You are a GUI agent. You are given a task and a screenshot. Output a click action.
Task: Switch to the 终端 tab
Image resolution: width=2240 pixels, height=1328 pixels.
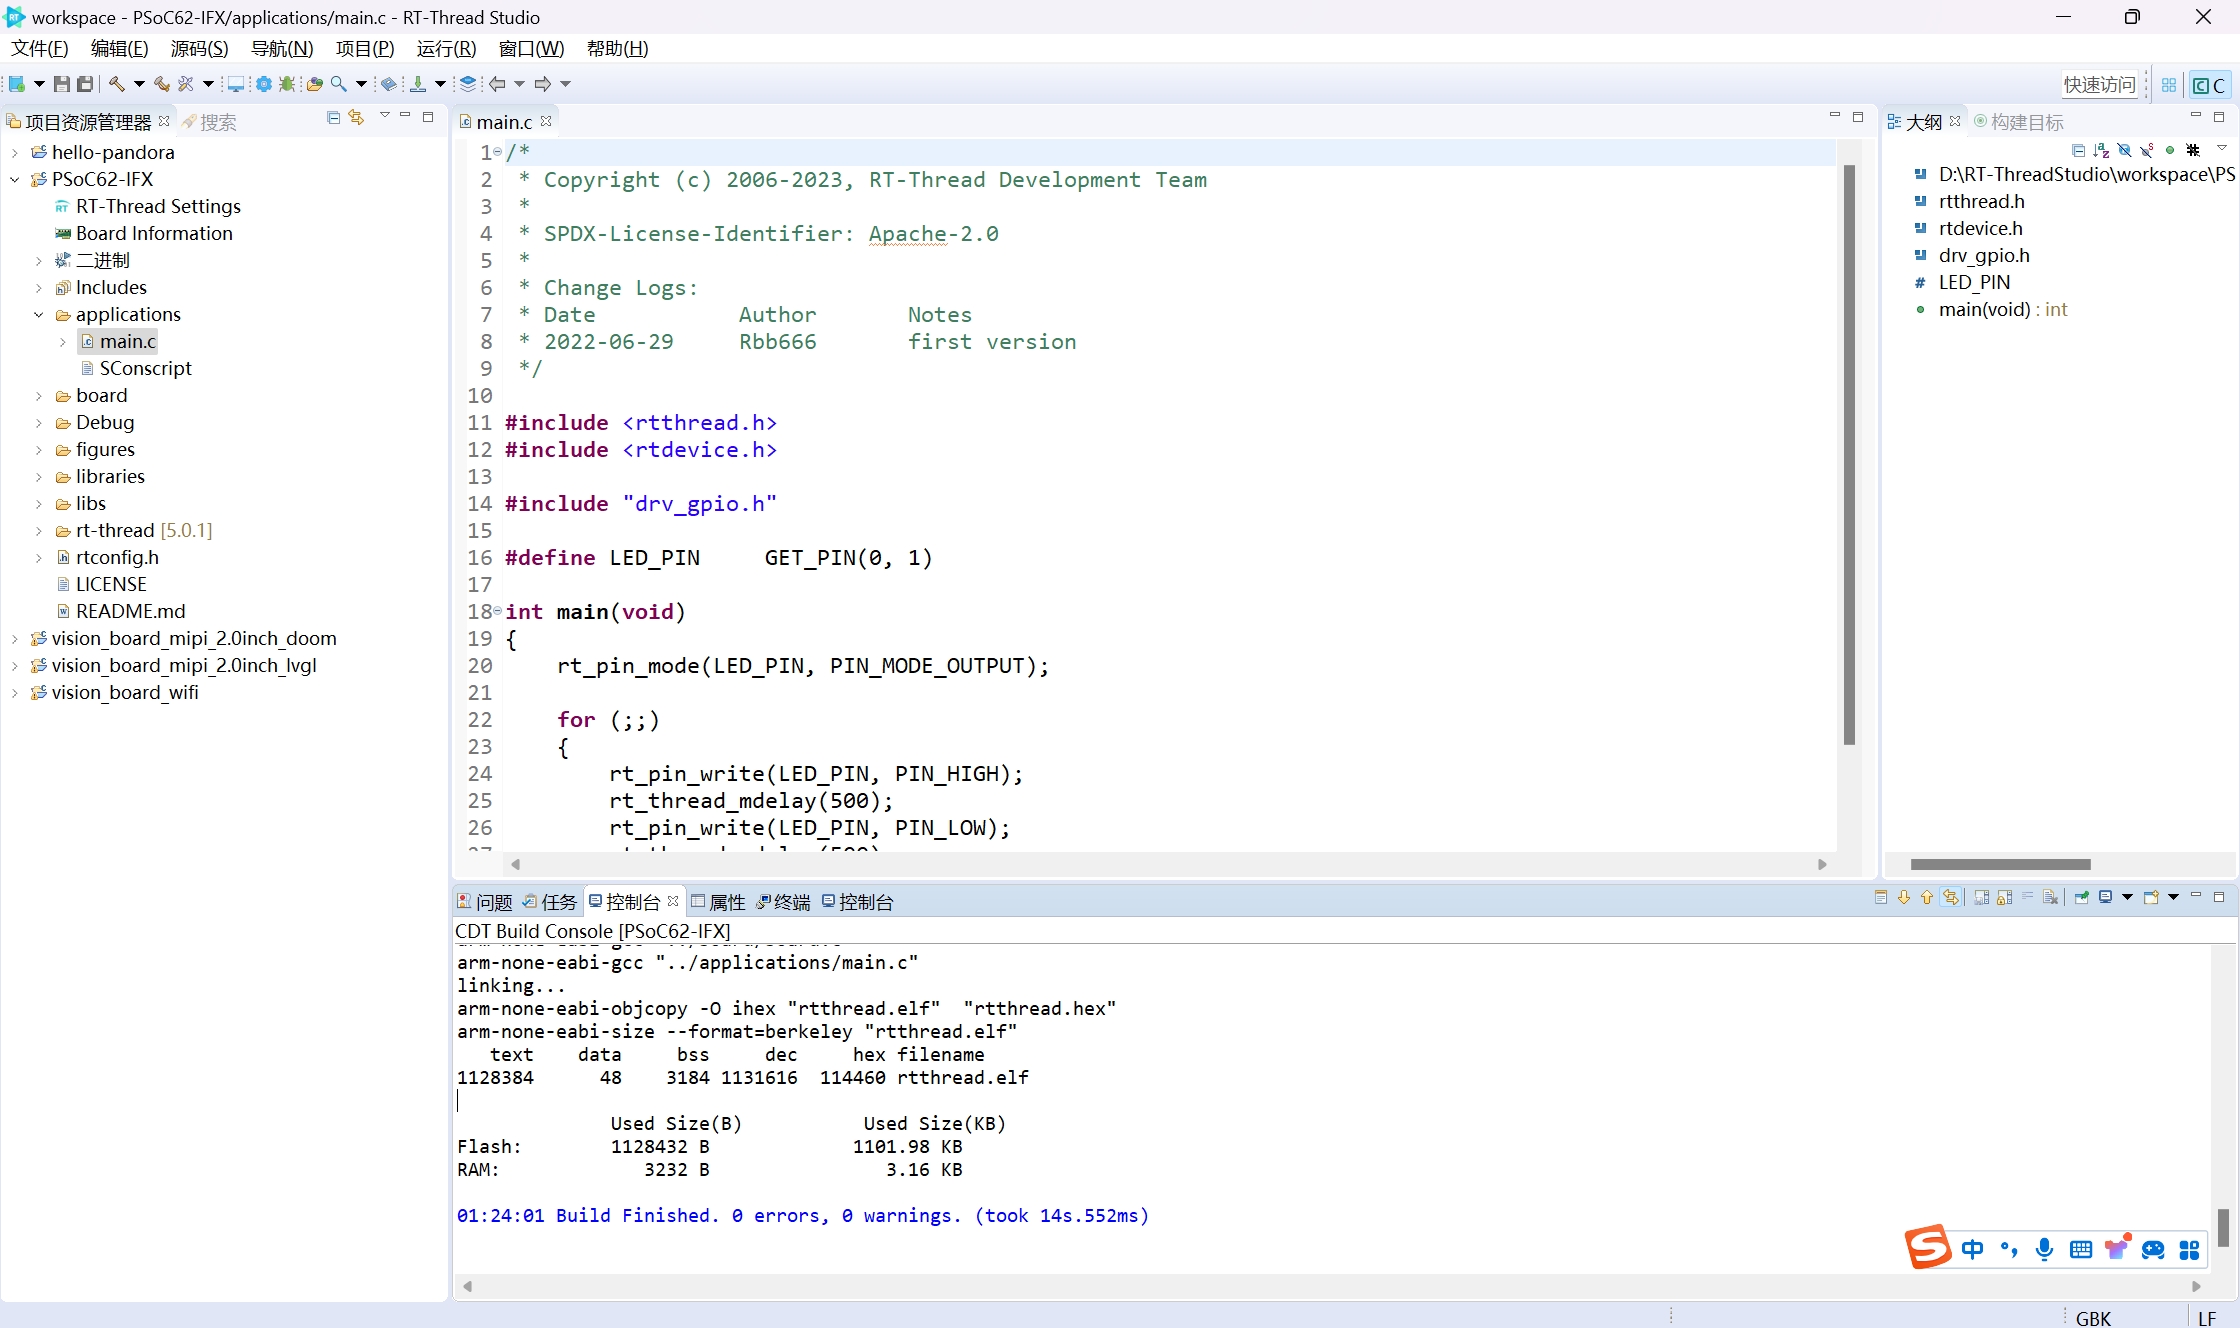783,902
